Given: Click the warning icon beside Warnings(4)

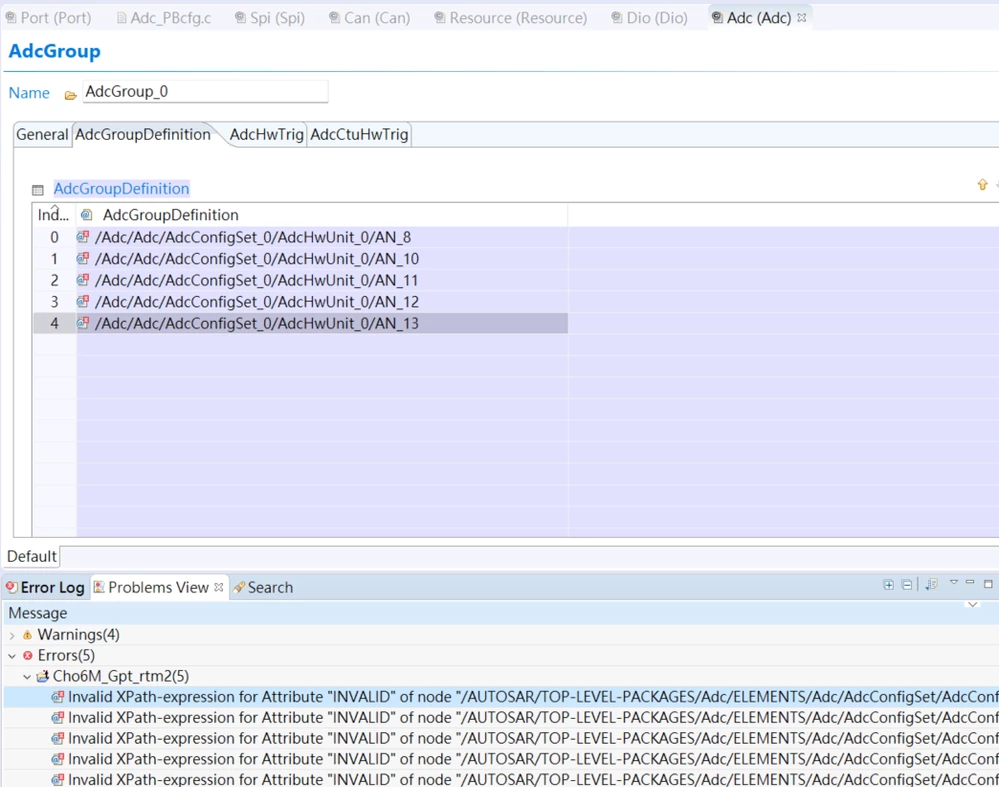Looking at the screenshot, I should pyautogui.click(x=27, y=635).
